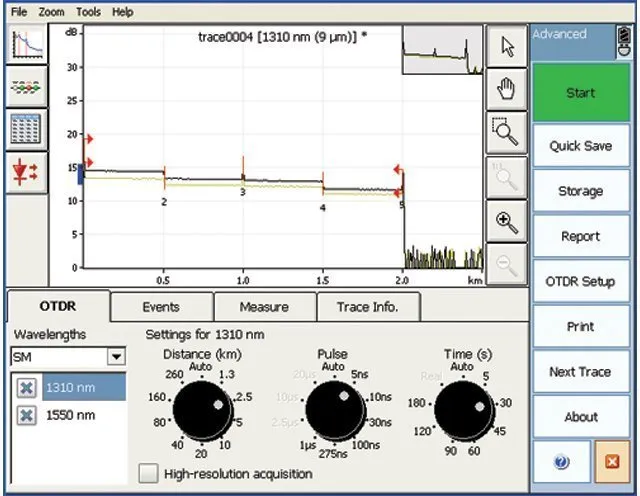Open the event table view icon
Screen dimensions: 640x496
click(x=23, y=129)
